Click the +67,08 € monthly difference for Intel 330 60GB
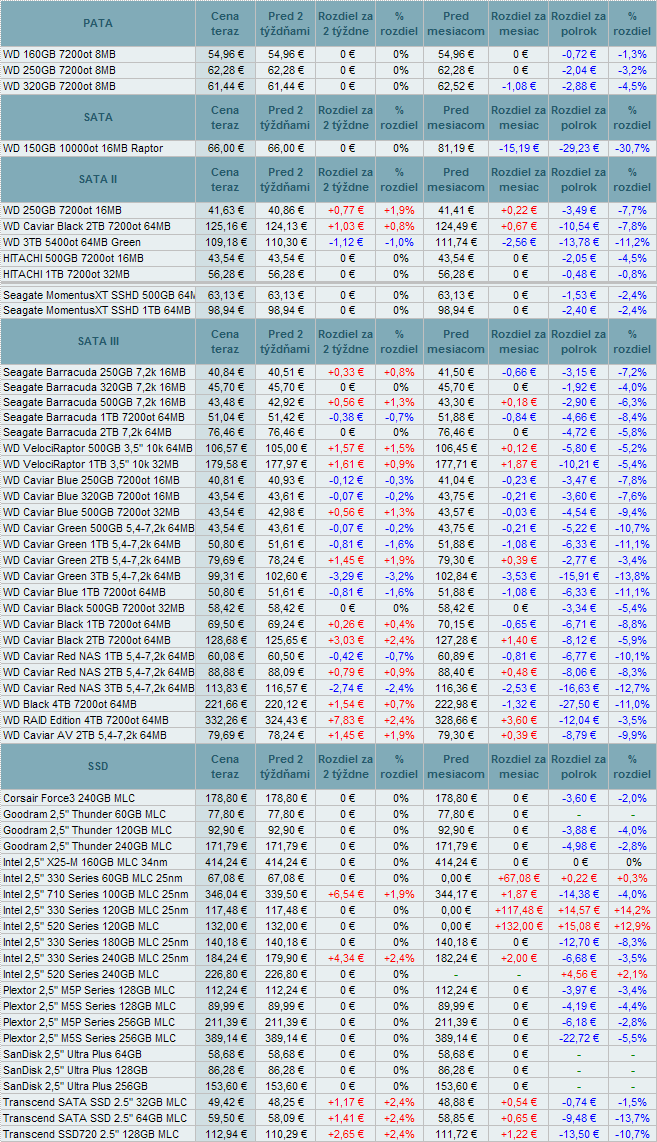657x1142 pixels. pyautogui.click(x=519, y=878)
